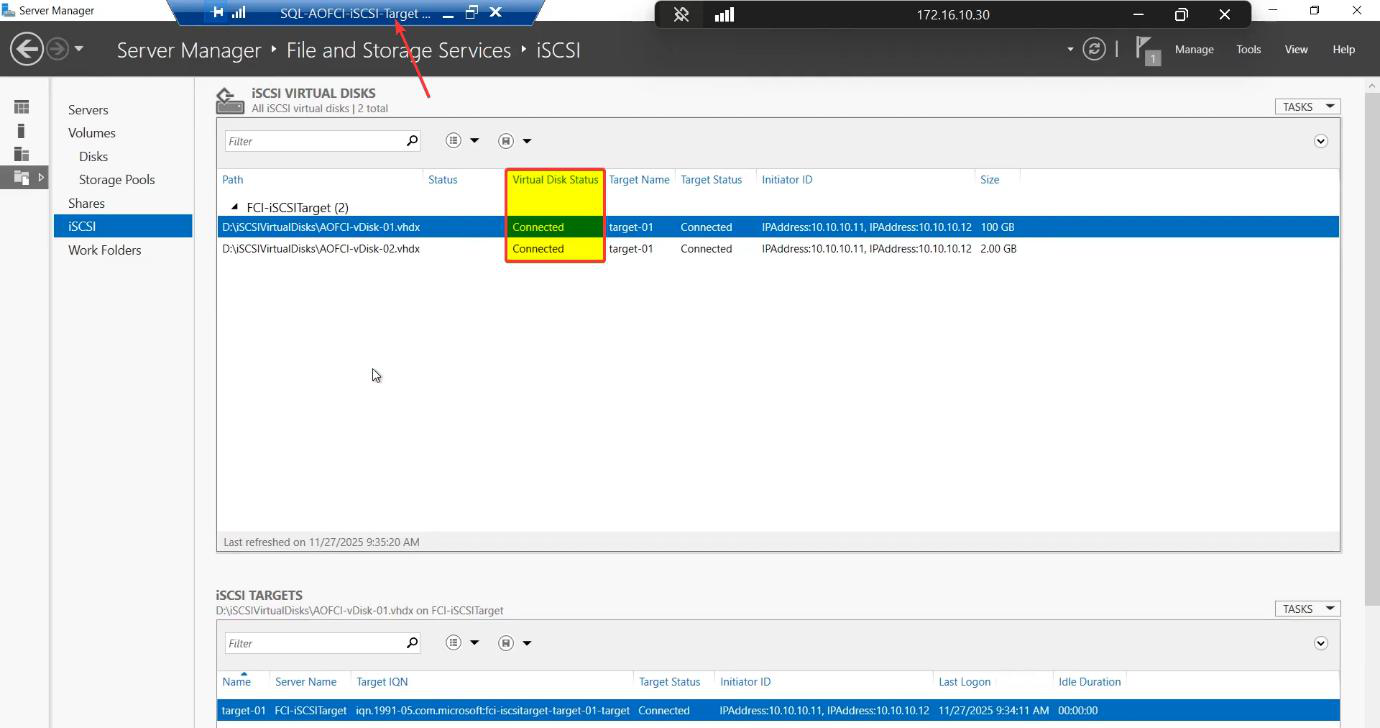Image resolution: width=1380 pixels, height=728 pixels.
Task: Open the Manage menu
Action: pos(1194,49)
